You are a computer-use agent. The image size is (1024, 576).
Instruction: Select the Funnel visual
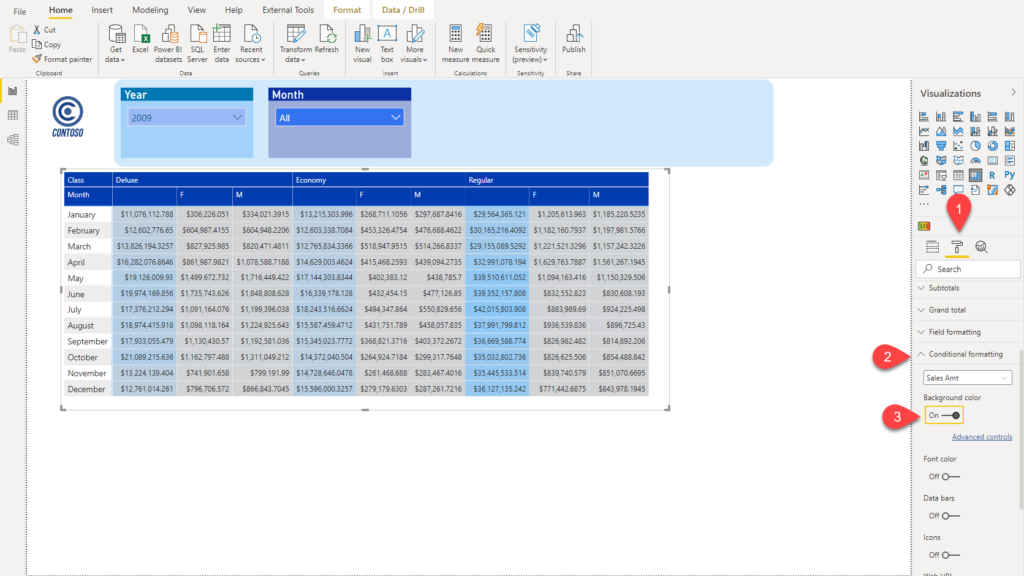pos(941,146)
